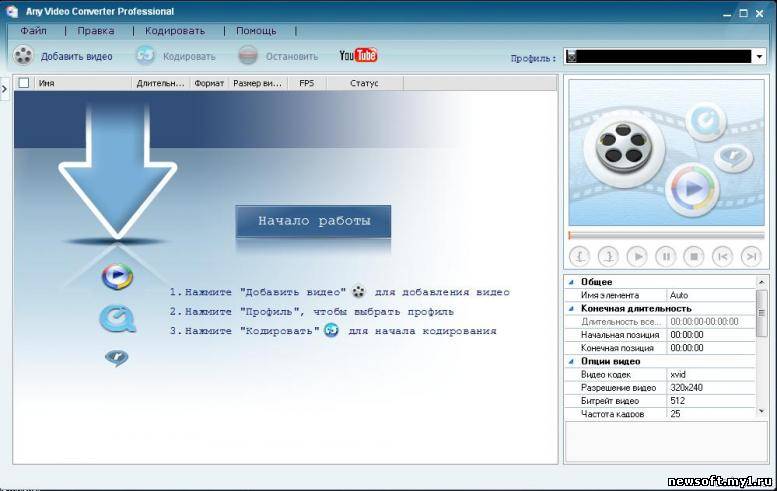
Task: Sort by the Статус column header
Action: point(365,83)
